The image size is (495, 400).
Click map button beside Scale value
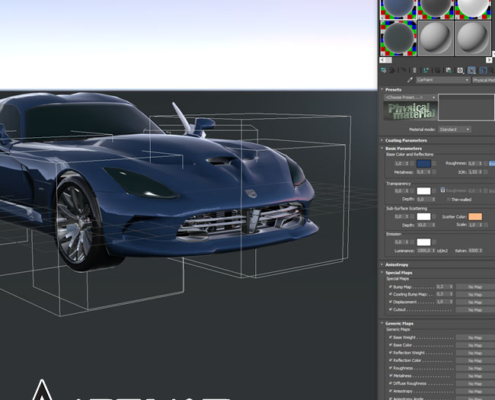tap(486, 225)
